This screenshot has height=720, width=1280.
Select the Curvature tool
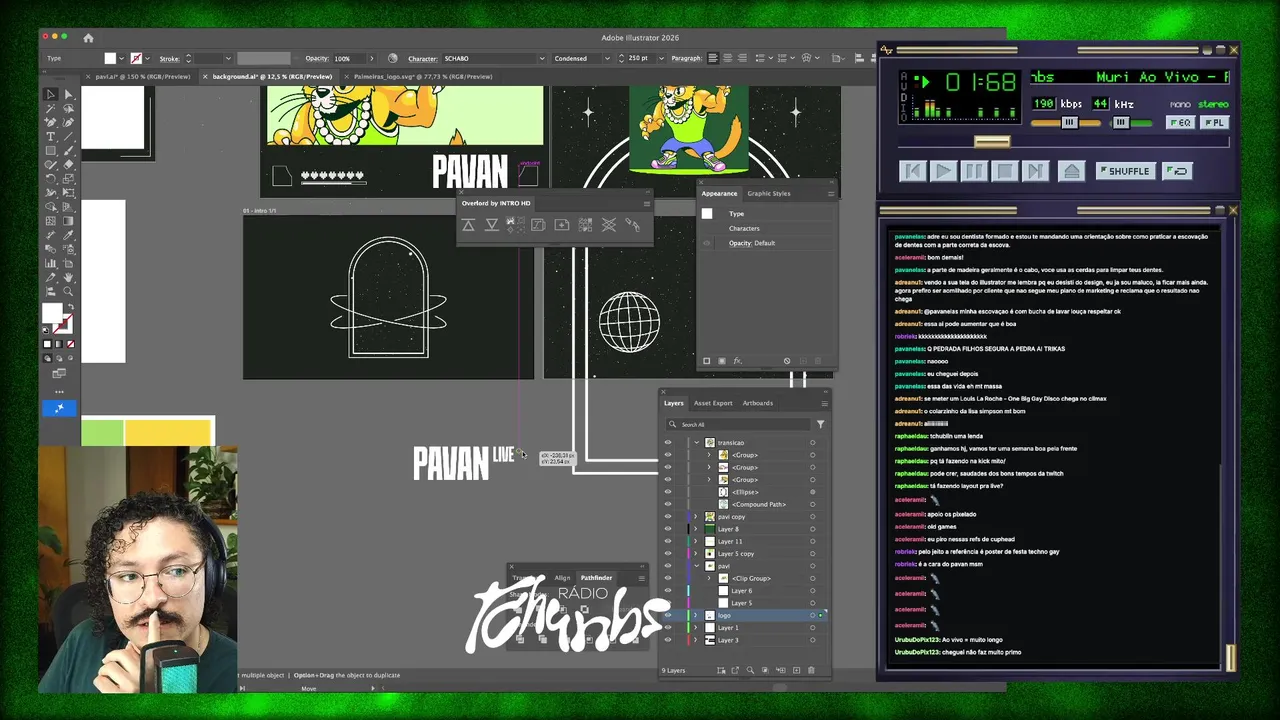tap(69, 122)
